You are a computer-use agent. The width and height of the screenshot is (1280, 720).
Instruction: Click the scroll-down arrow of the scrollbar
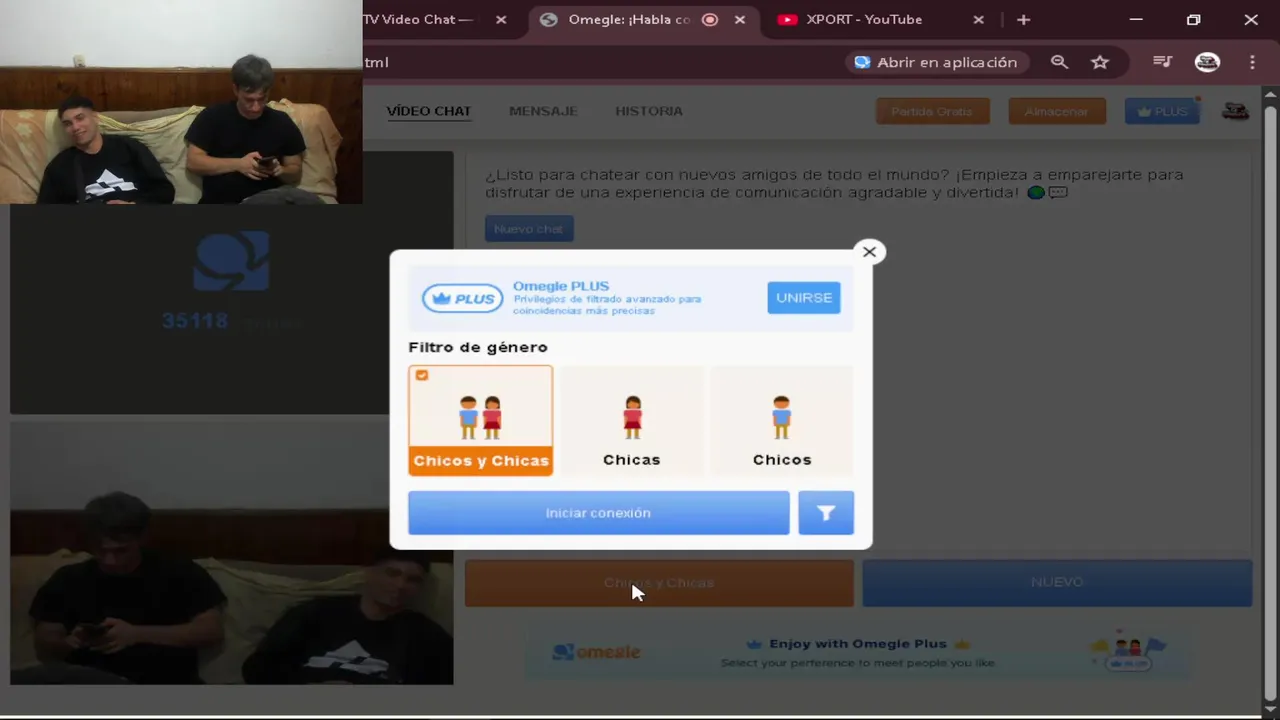pyautogui.click(x=1271, y=709)
